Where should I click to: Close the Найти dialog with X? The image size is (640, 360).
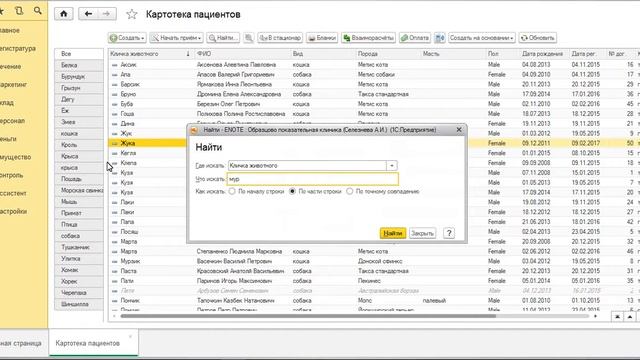tap(459, 129)
